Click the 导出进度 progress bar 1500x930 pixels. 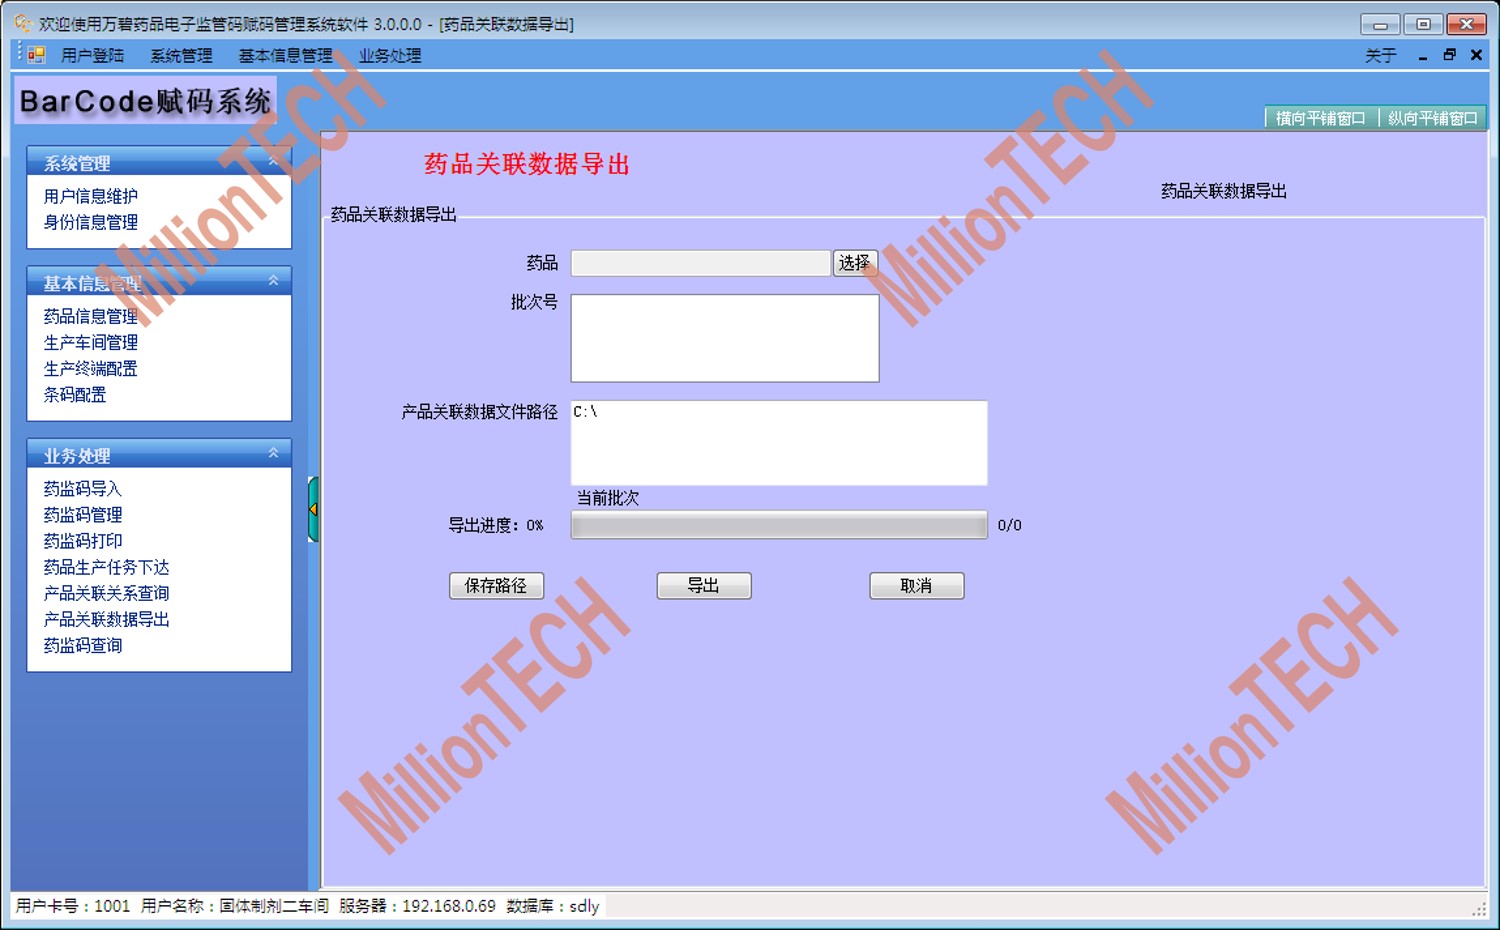click(x=779, y=525)
